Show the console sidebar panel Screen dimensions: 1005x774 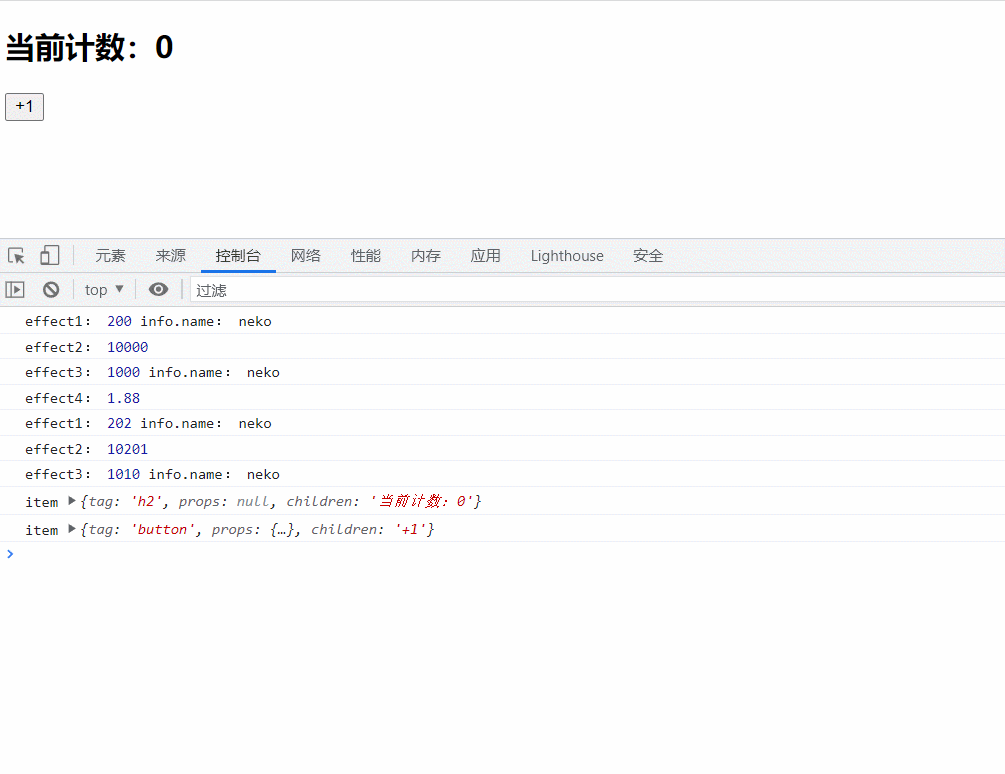click(15, 290)
